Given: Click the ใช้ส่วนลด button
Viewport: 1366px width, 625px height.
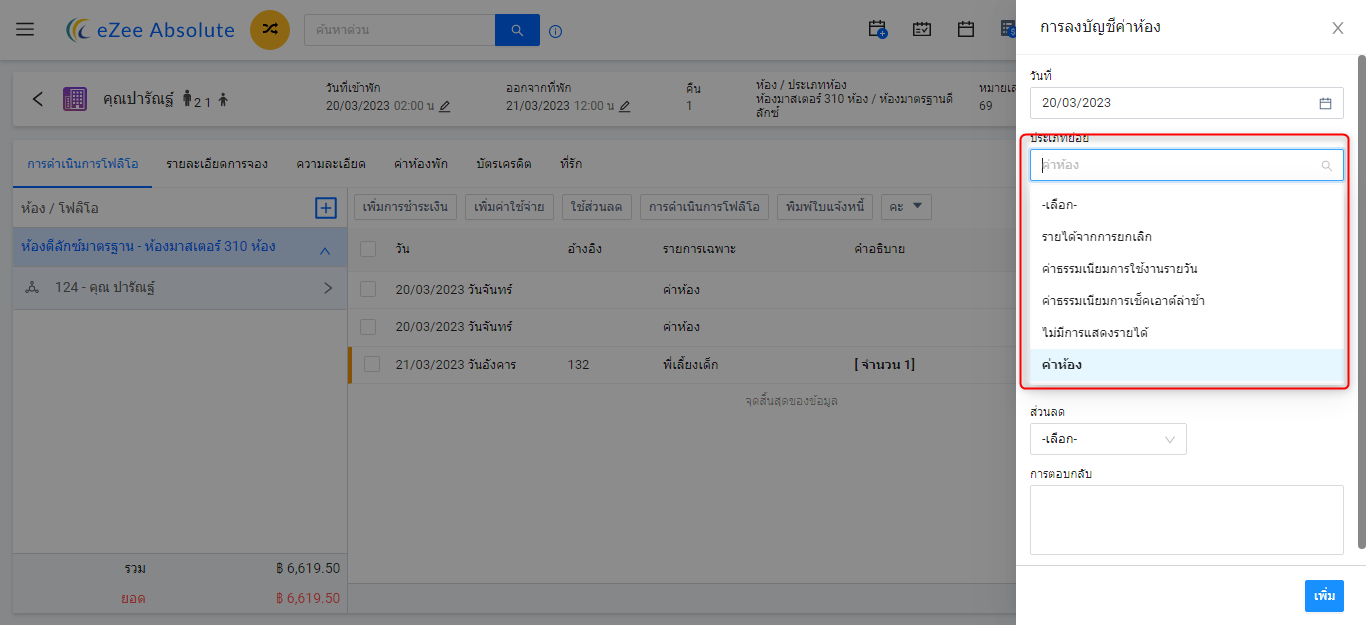Looking at the screenshot, I should click(x=597, y=207).
